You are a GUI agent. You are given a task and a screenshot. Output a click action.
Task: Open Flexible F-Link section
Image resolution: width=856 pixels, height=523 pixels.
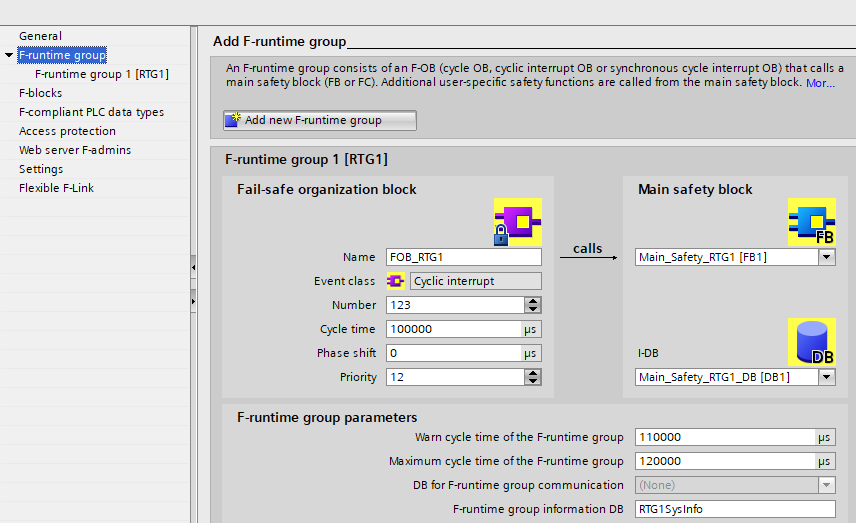click(x=56, y=188)
